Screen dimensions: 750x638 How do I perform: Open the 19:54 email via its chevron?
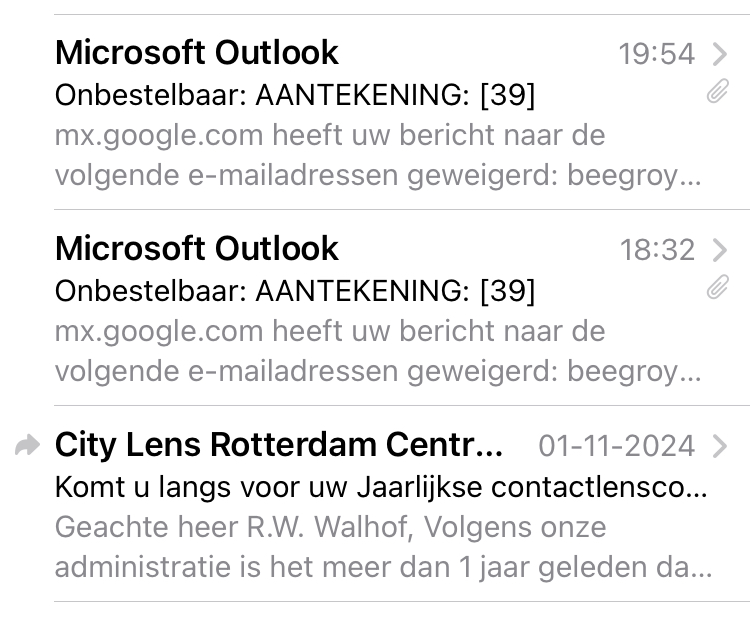pyautogui.click(x=720, y=53)
